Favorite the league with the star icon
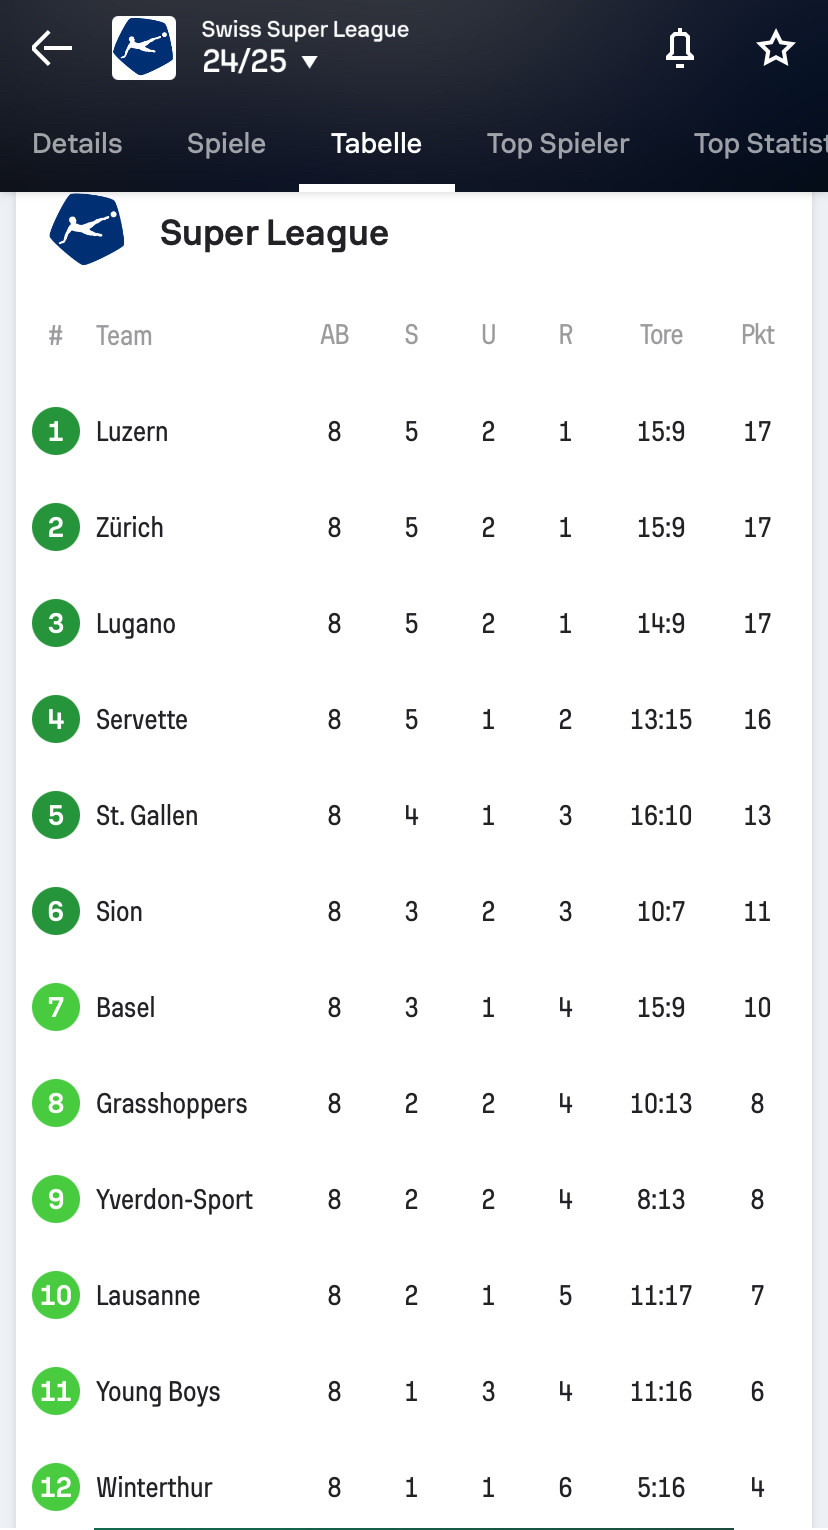The width and height of the screenshot is (828, 1530). tap(775, 48)
